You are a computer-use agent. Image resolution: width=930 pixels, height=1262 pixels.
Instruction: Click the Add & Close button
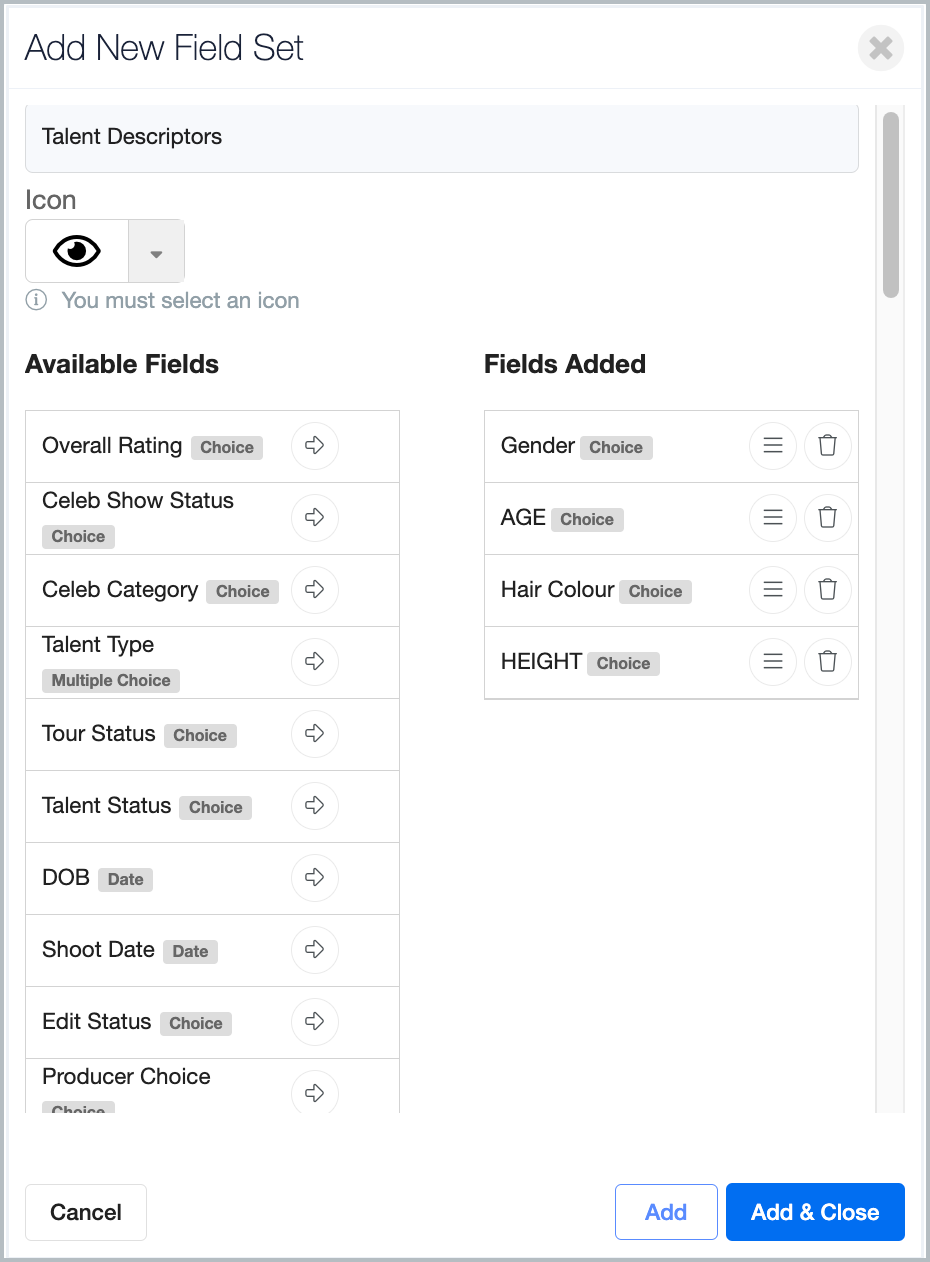tap(815, 1212)
